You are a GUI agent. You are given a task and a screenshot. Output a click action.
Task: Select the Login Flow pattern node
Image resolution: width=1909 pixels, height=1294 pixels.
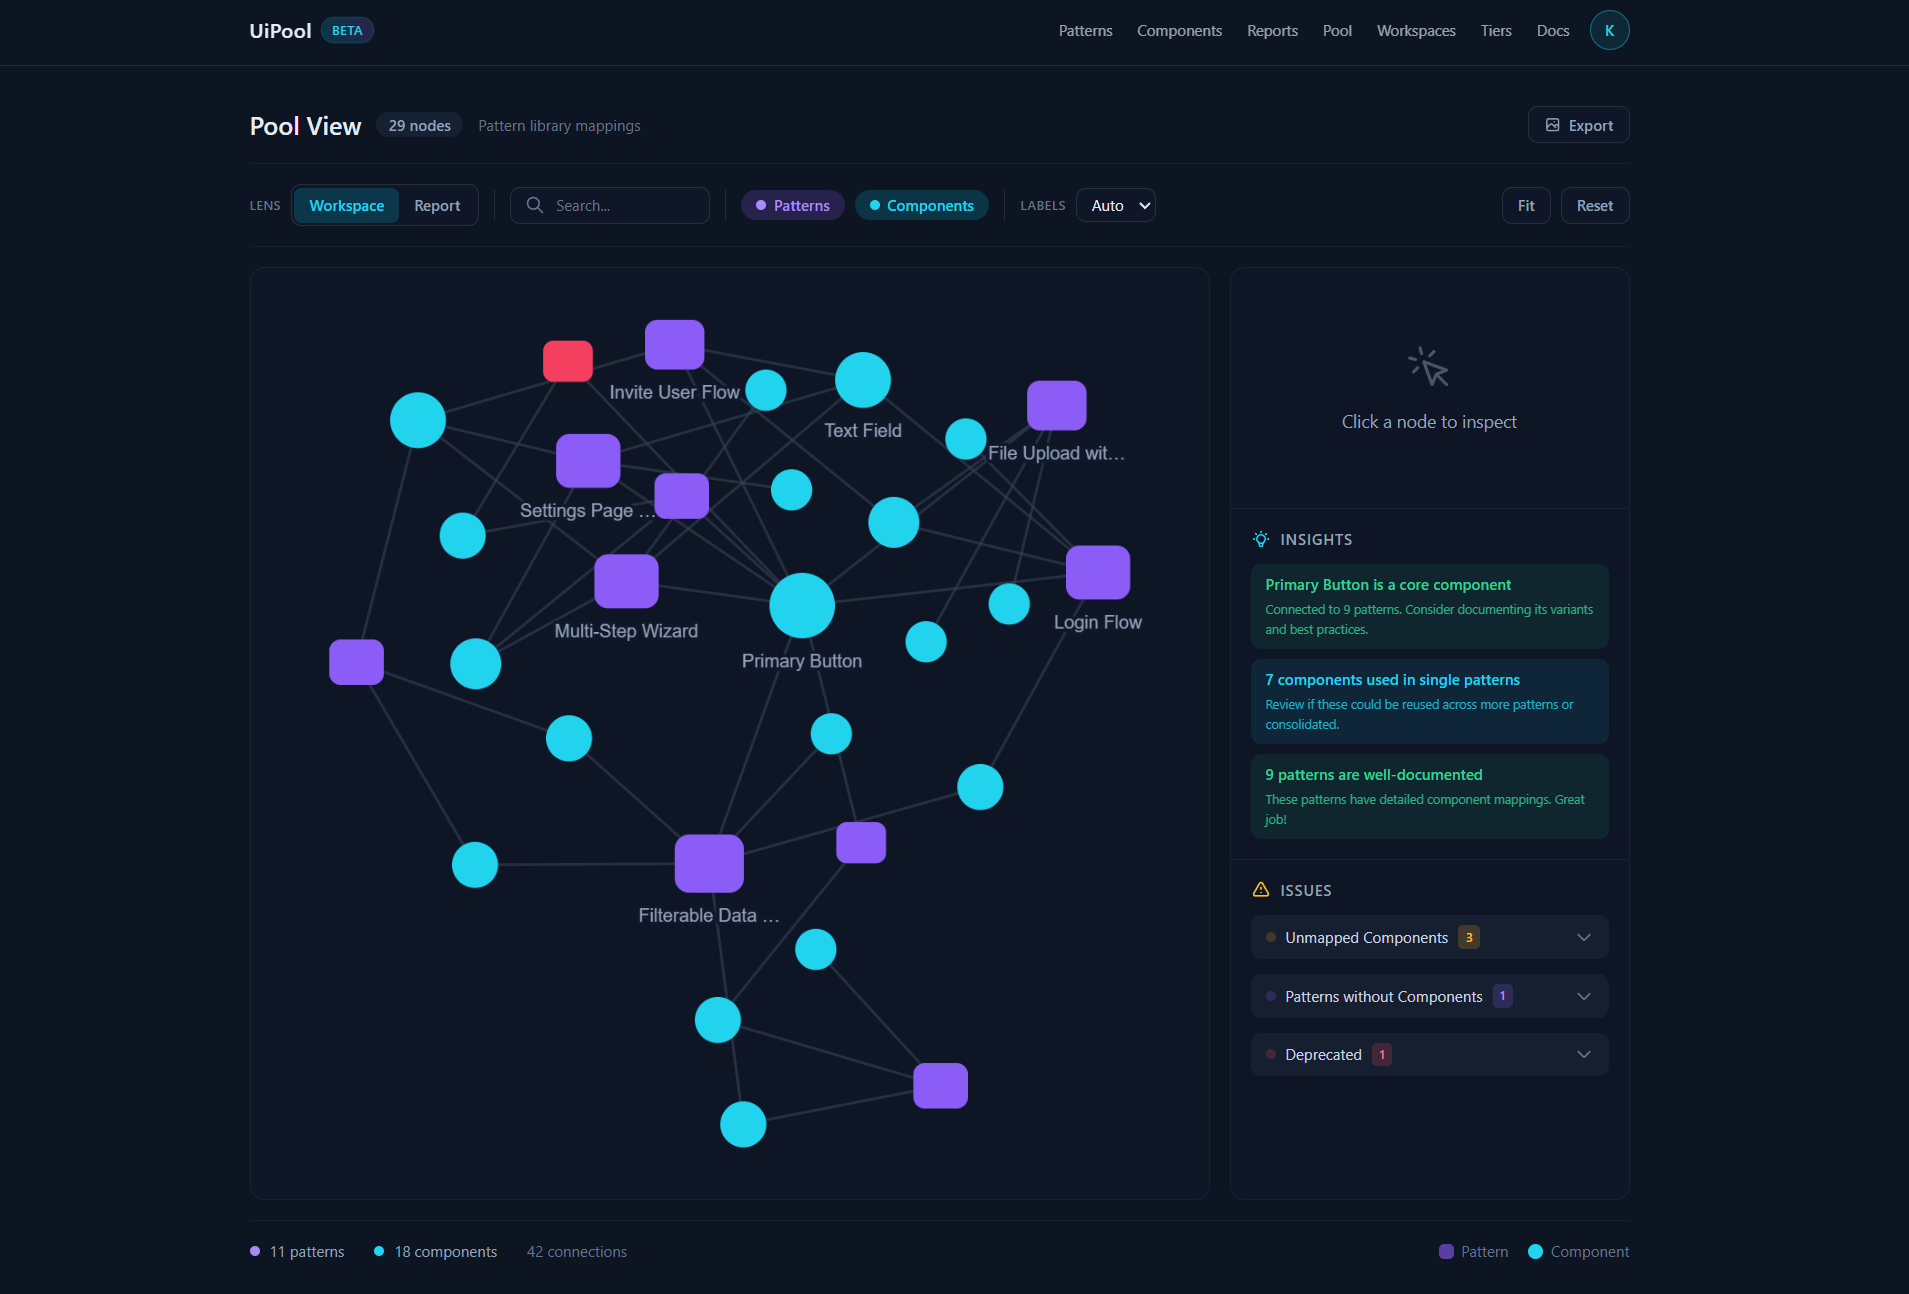(1098, 572)
